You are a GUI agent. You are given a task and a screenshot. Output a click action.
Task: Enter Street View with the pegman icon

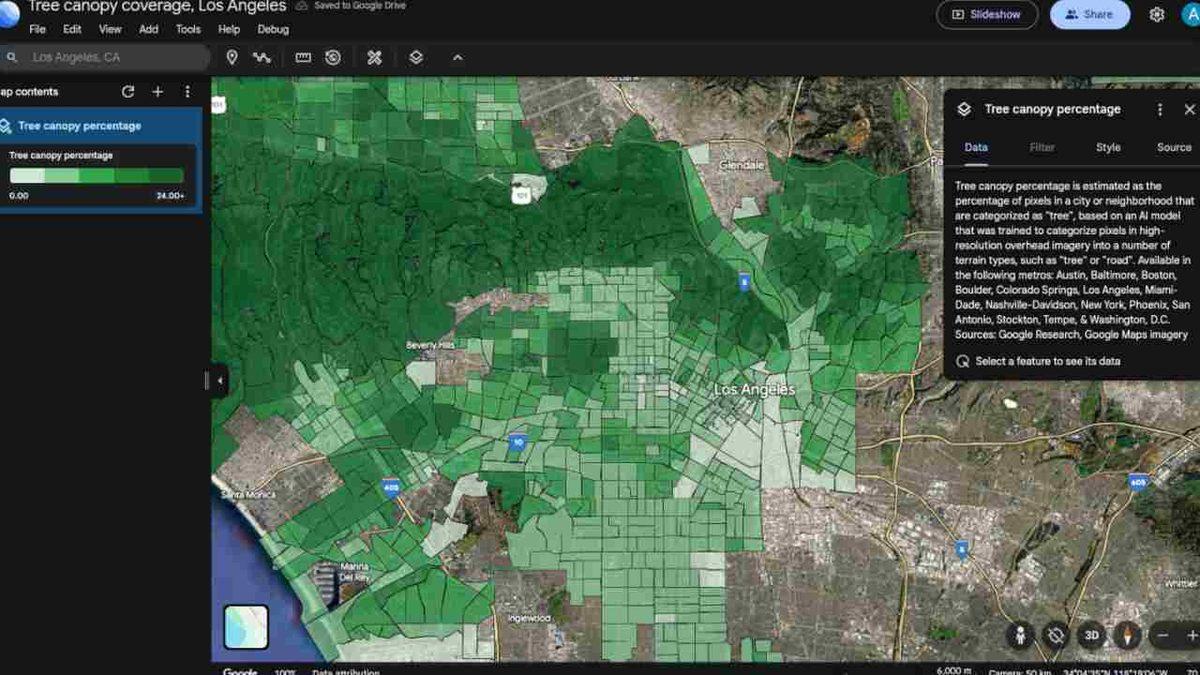point(1020,635)
